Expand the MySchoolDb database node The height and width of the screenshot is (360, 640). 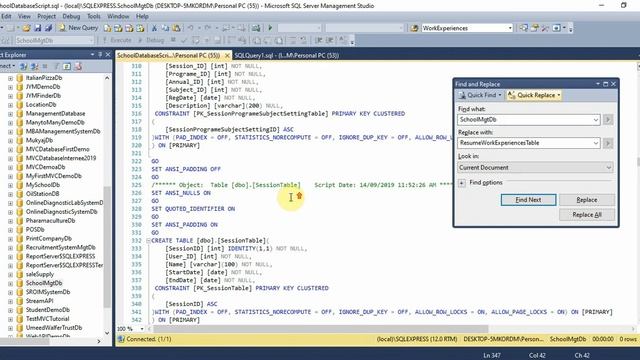10,185
